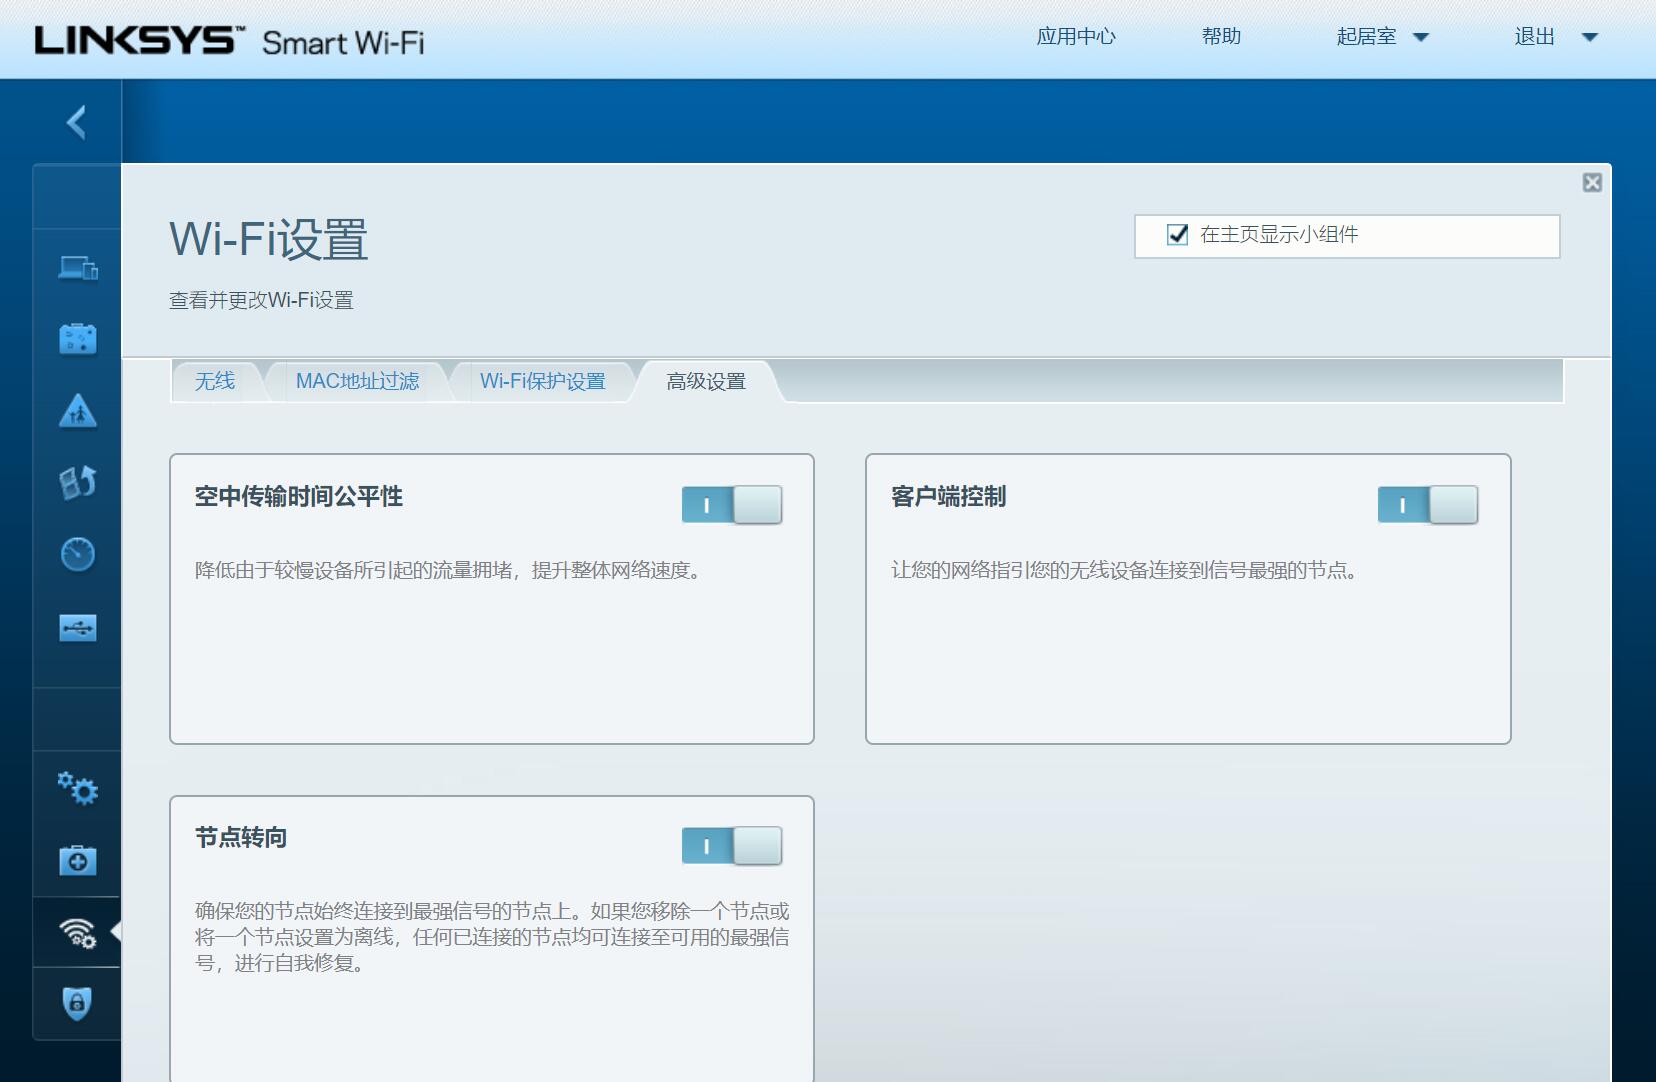Disable the 客户端控制 switch
The image size is (1656, 1082).
(x=1427, y=505)
